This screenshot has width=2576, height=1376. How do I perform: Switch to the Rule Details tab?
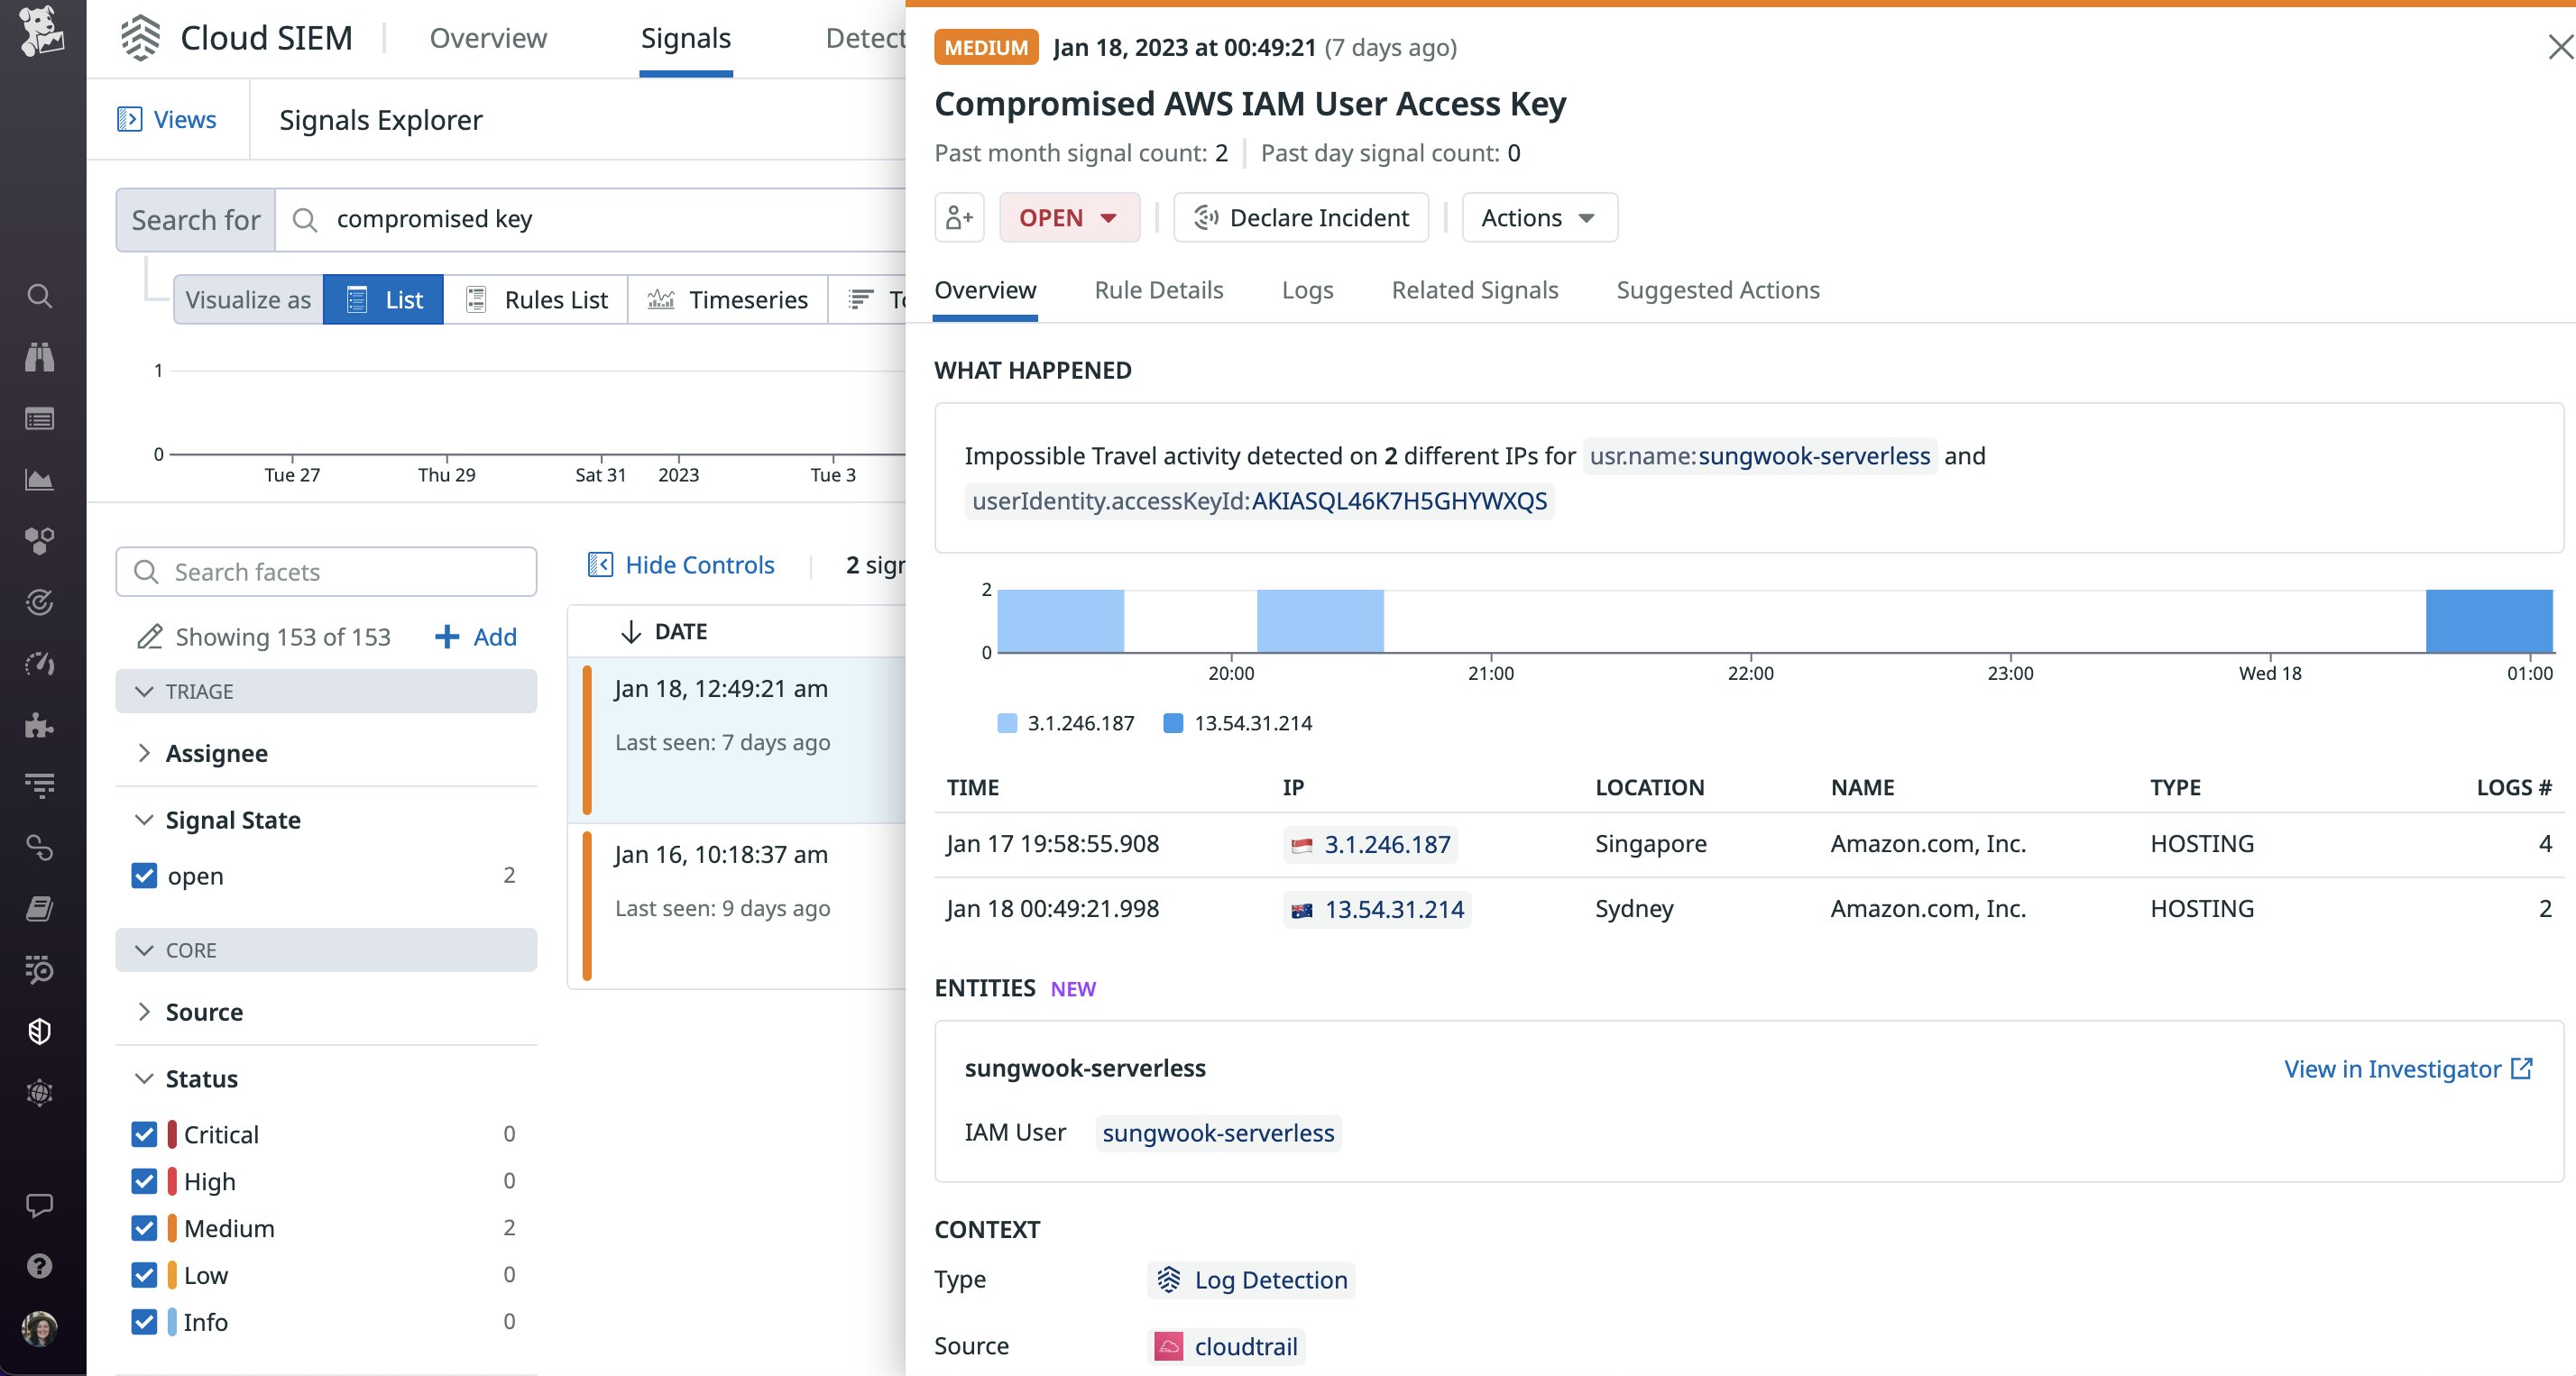click(x=1158, y=290)
